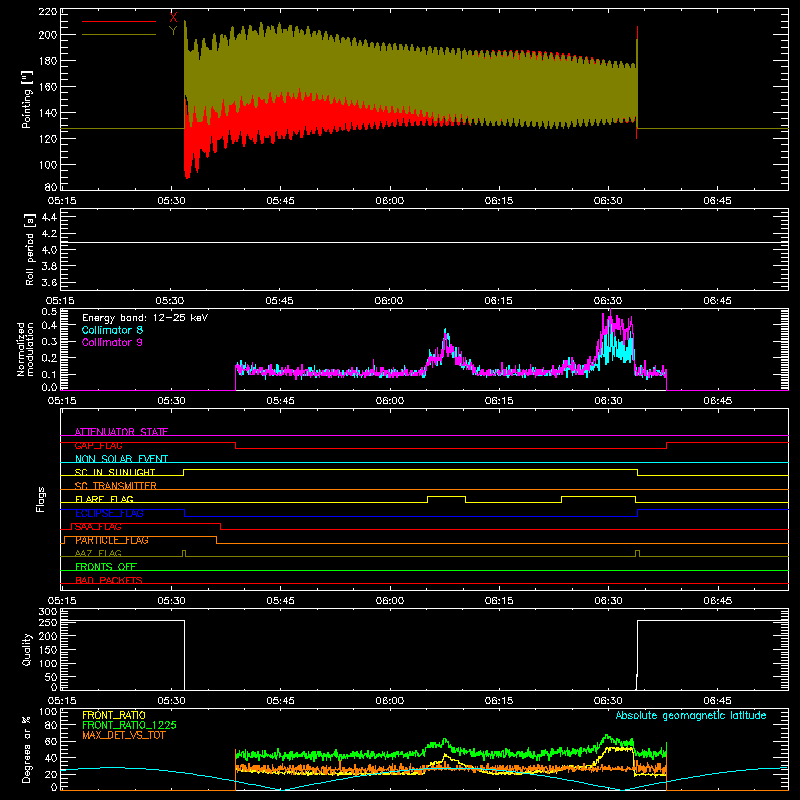Click the yellow FRONT_RATIO legend entry
The width and height of the screenshot is (800, 800).
114,715
